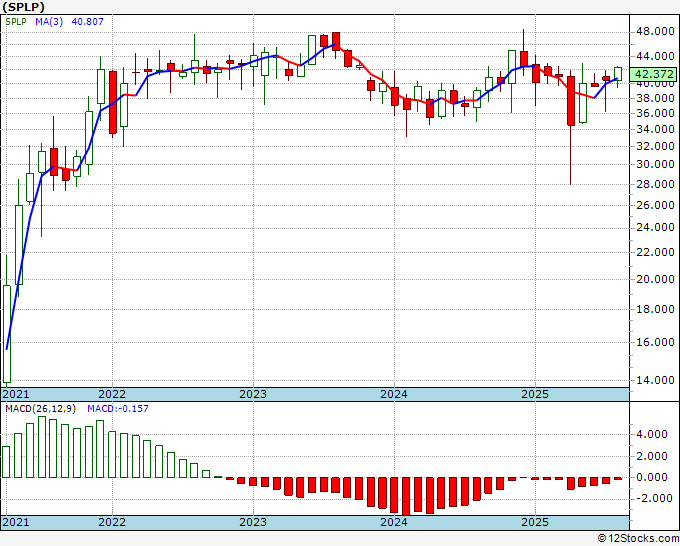Open the 12Stocks.com copyright link

(638, 538)
